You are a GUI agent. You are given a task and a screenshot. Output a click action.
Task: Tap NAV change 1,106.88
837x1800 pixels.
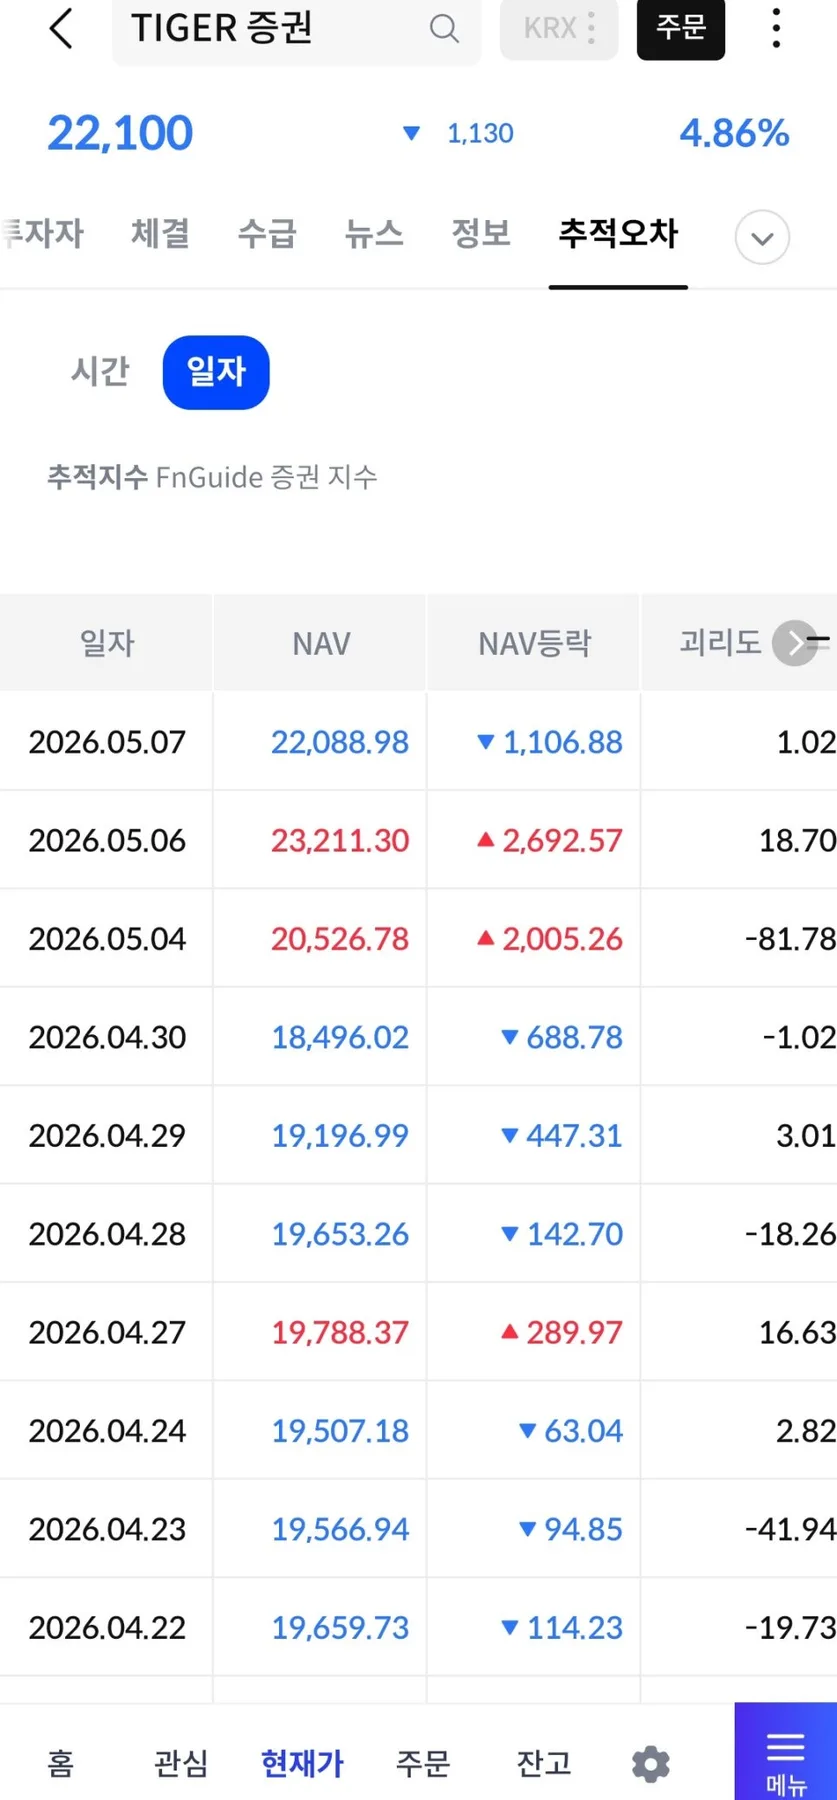pos(562,742)
